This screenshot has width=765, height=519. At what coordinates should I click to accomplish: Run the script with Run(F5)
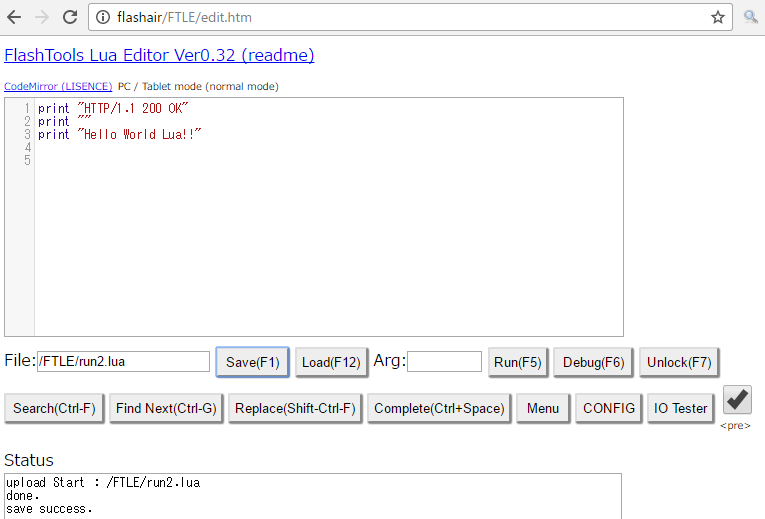517,362
